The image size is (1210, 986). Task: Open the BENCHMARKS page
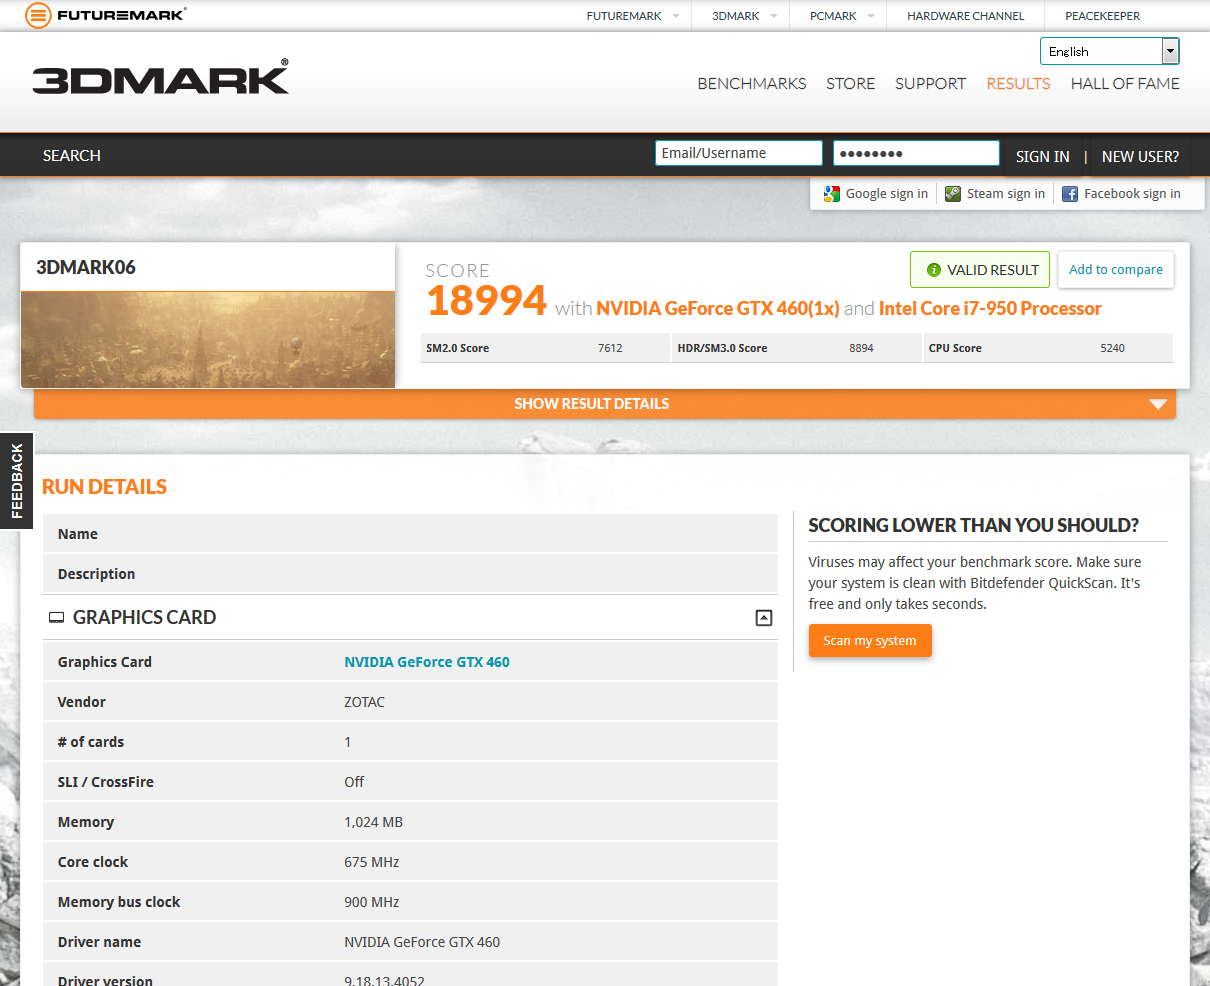coord(752,84)
